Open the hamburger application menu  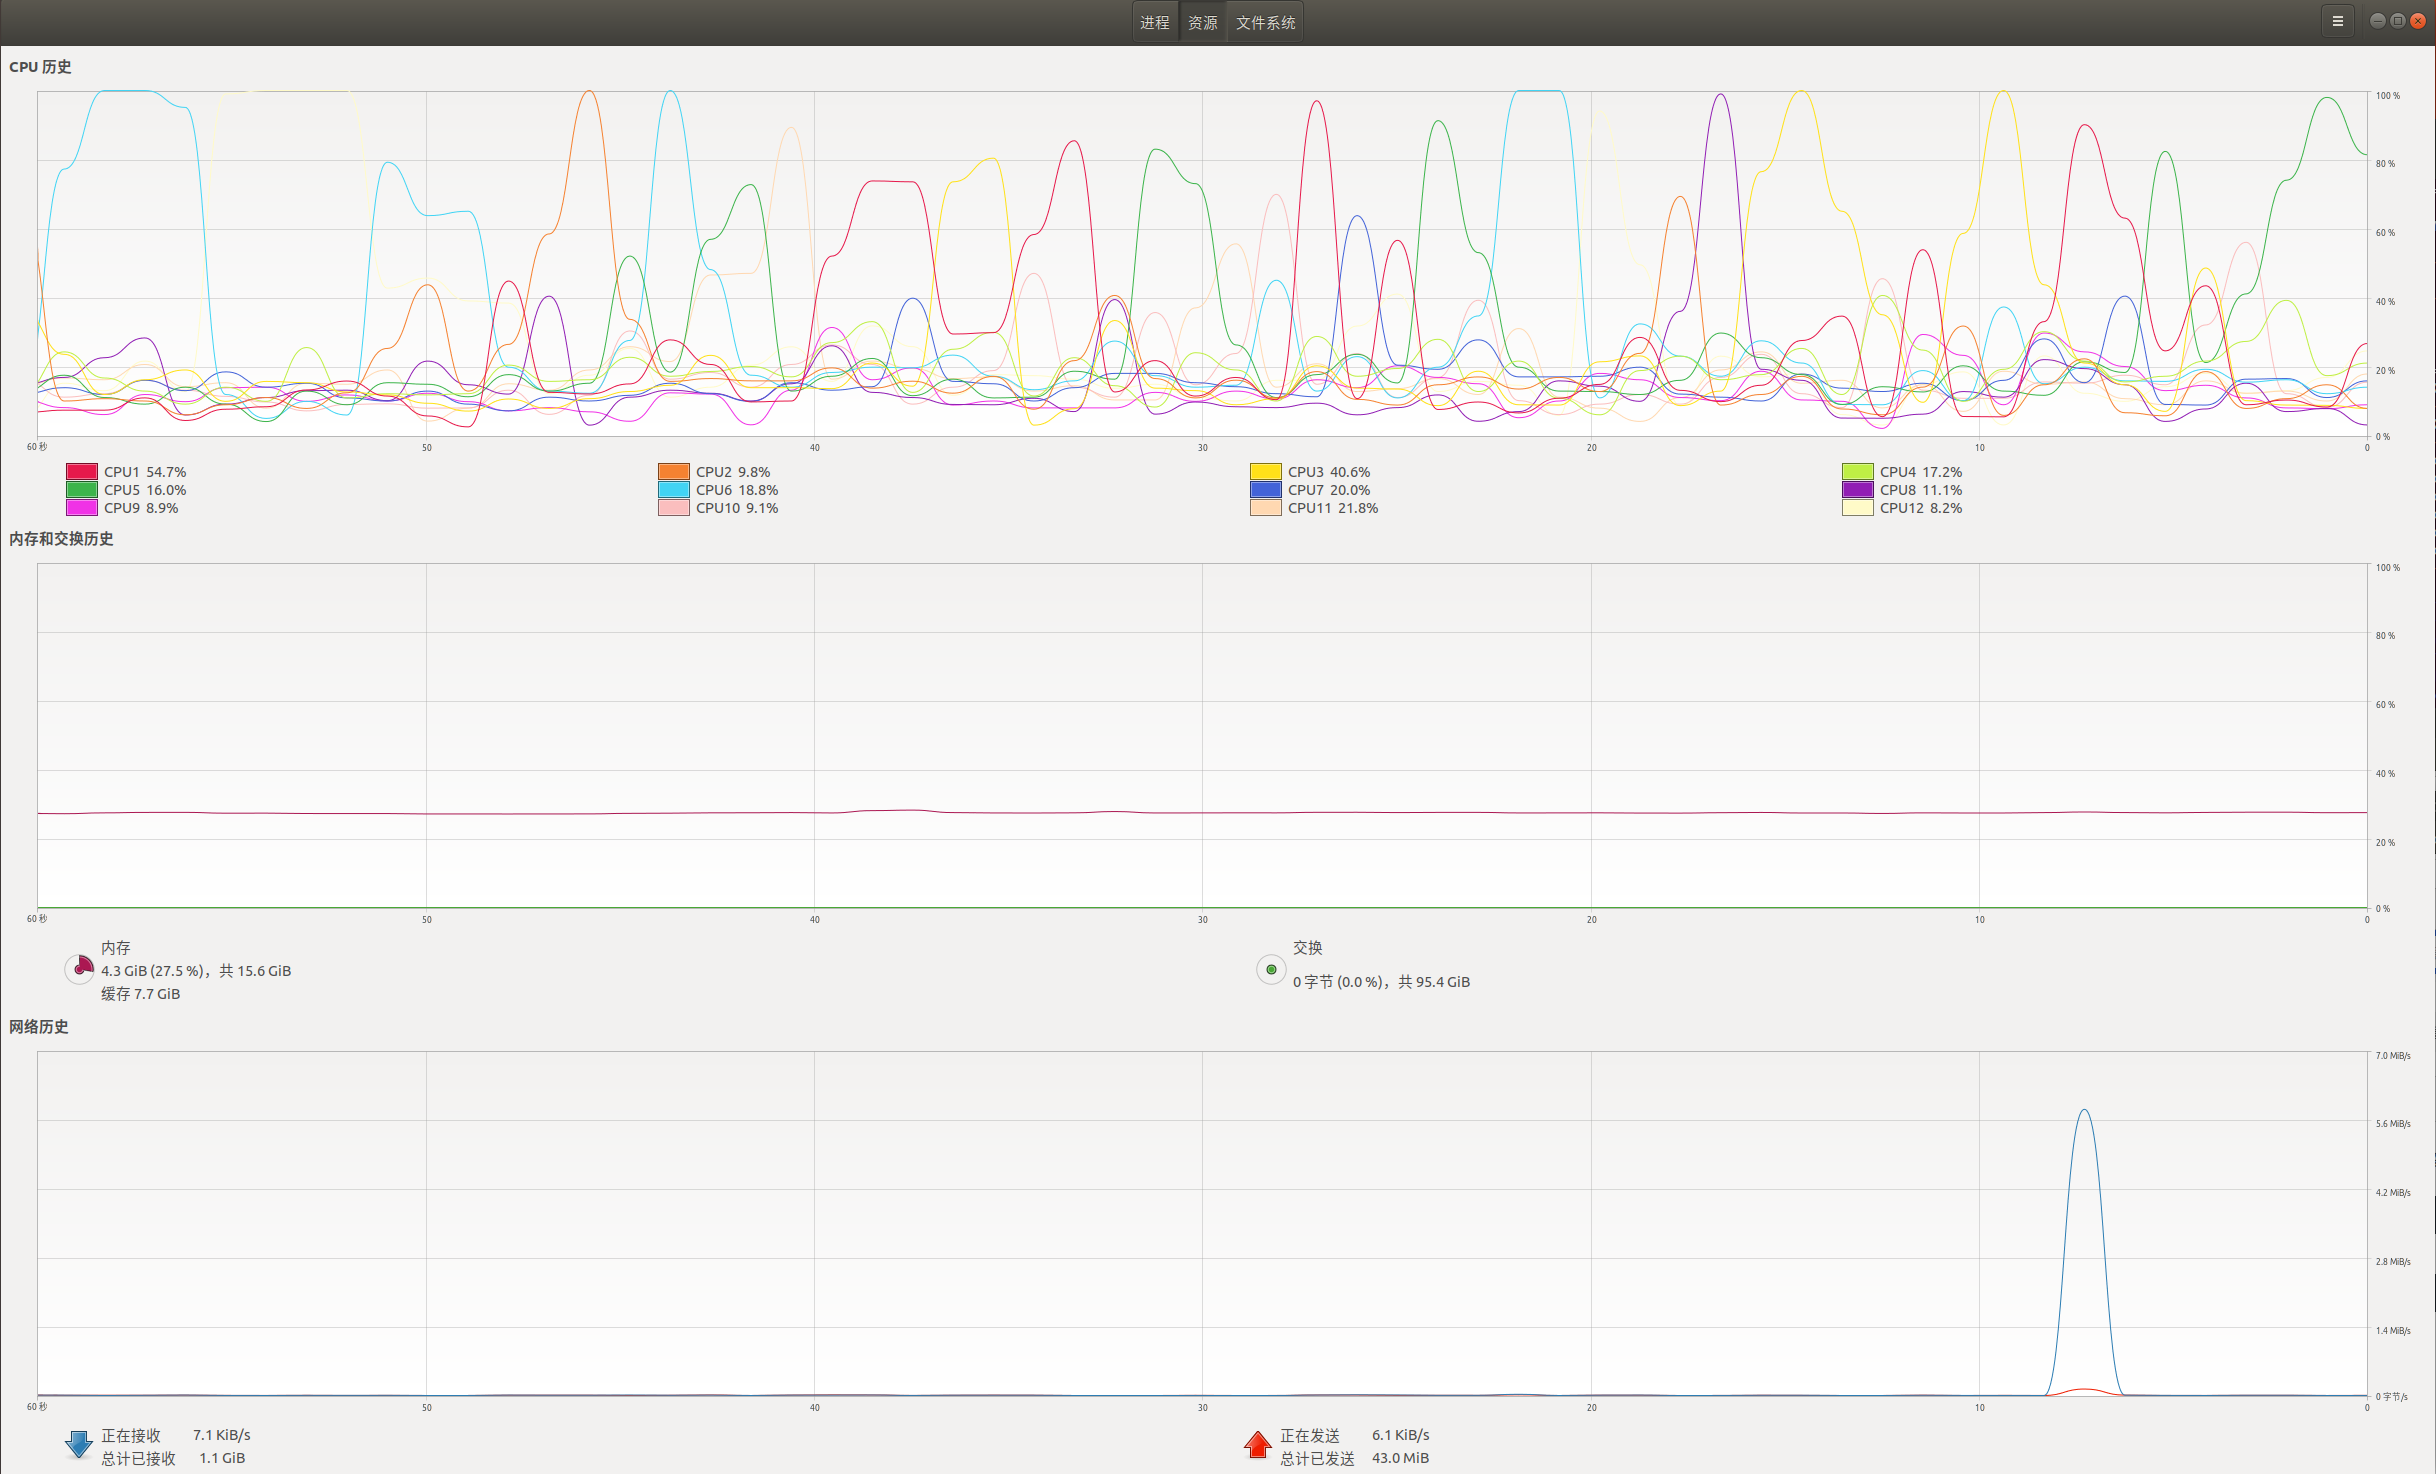tap(2336, 20)
